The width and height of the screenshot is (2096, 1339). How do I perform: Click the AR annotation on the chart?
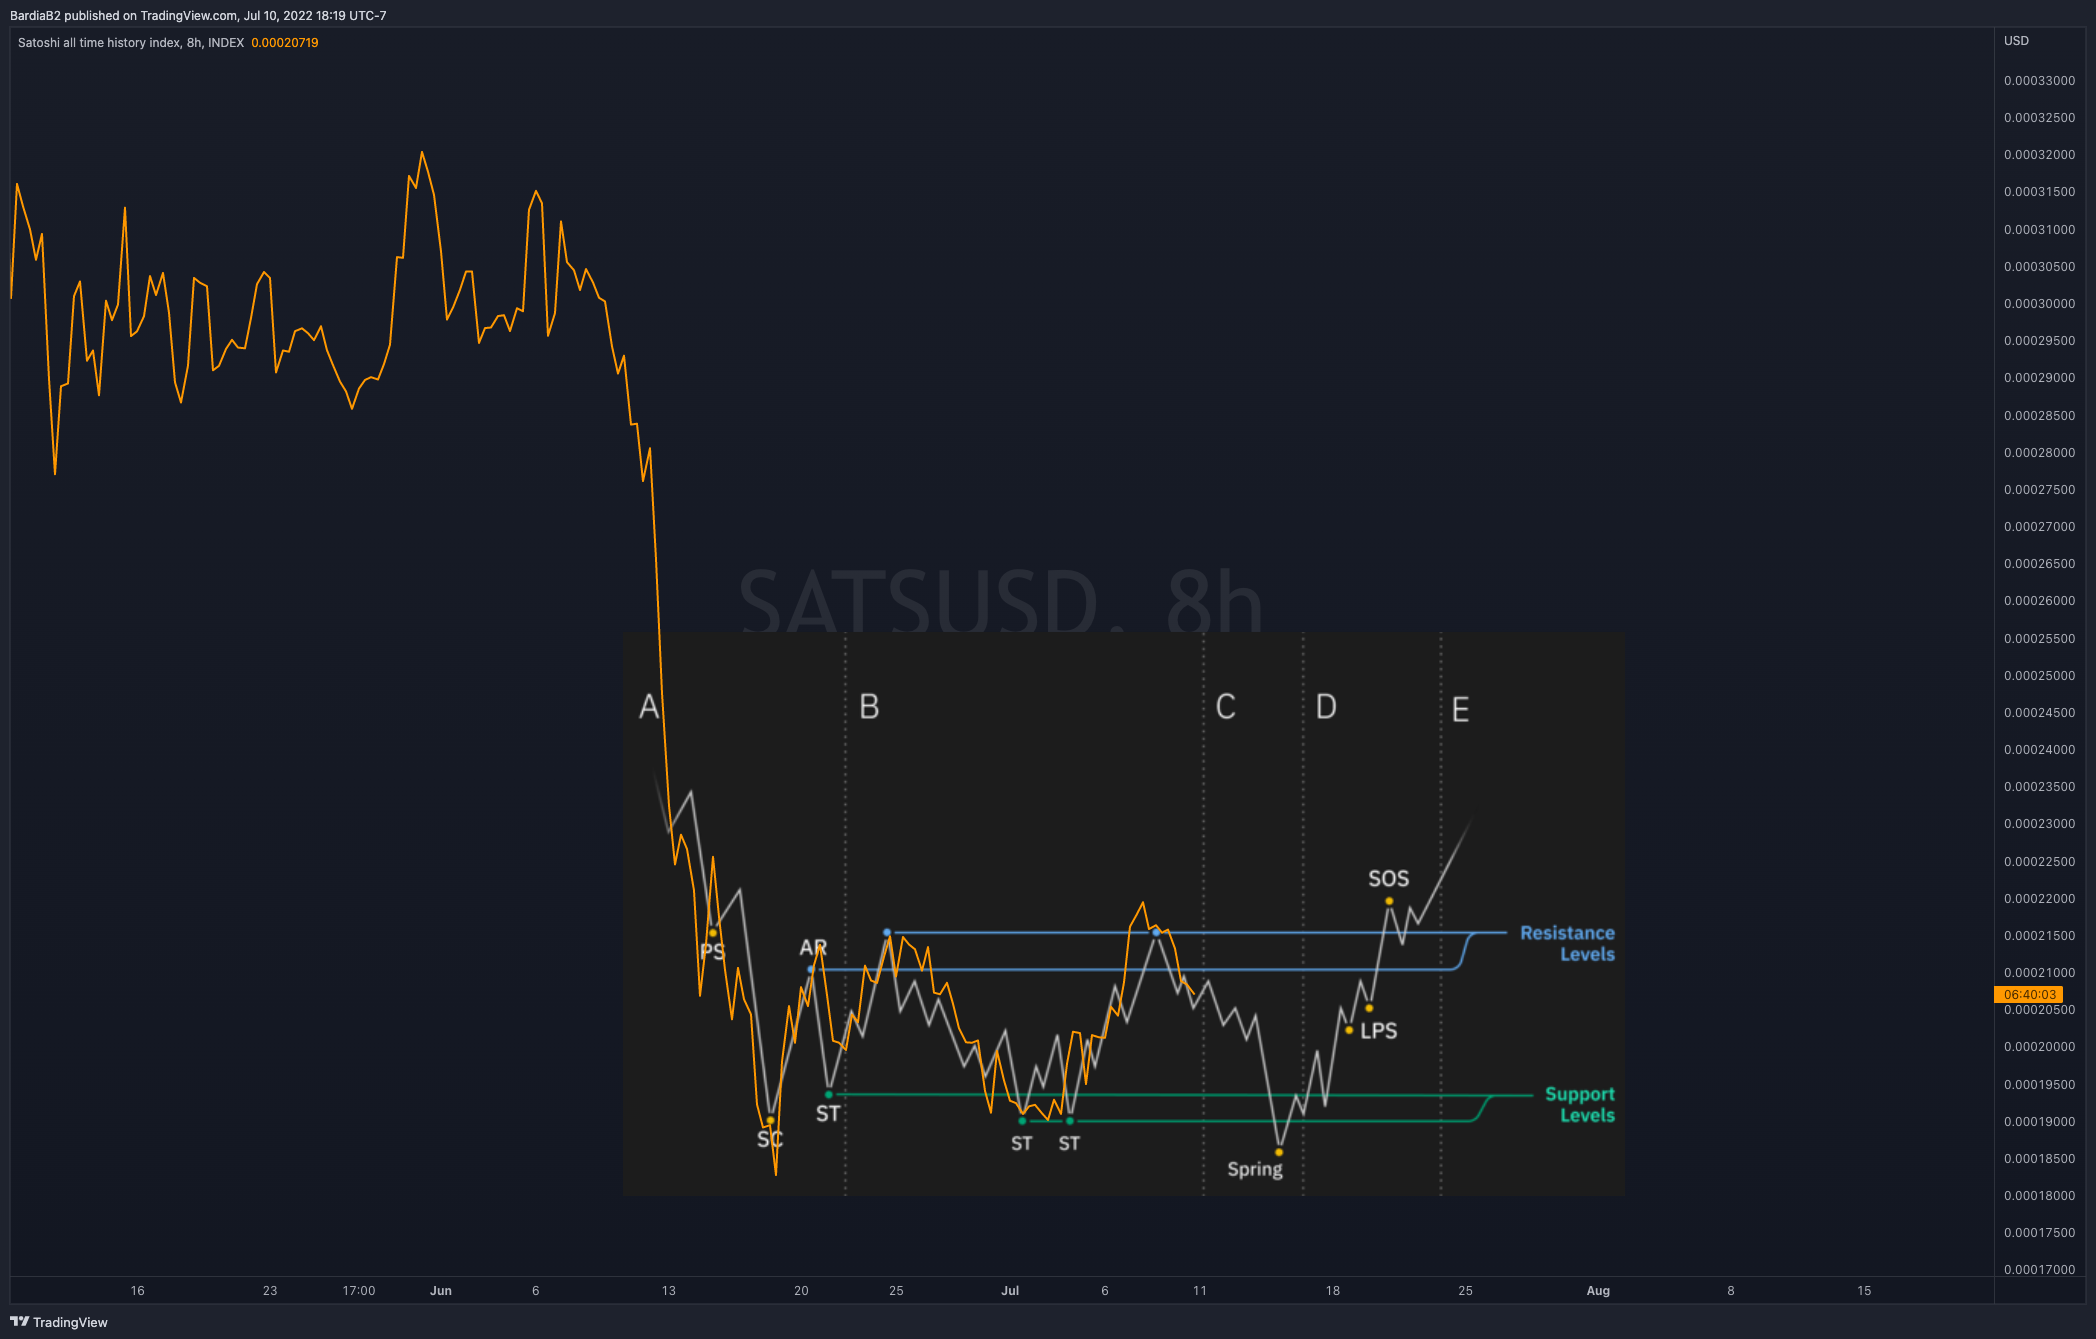[813, 947]
